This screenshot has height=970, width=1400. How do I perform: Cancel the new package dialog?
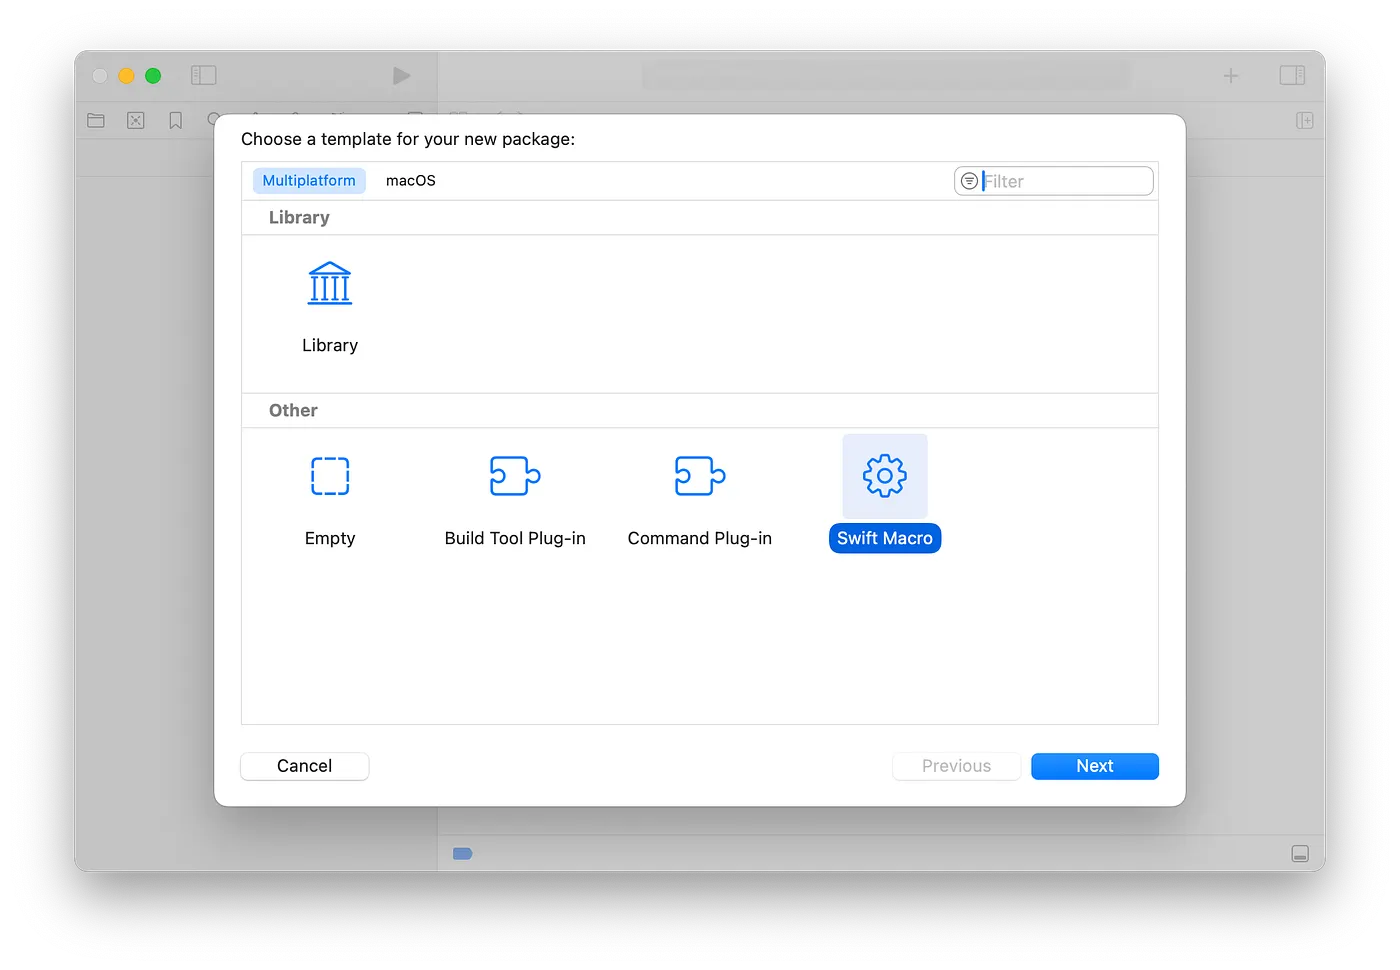305,766
